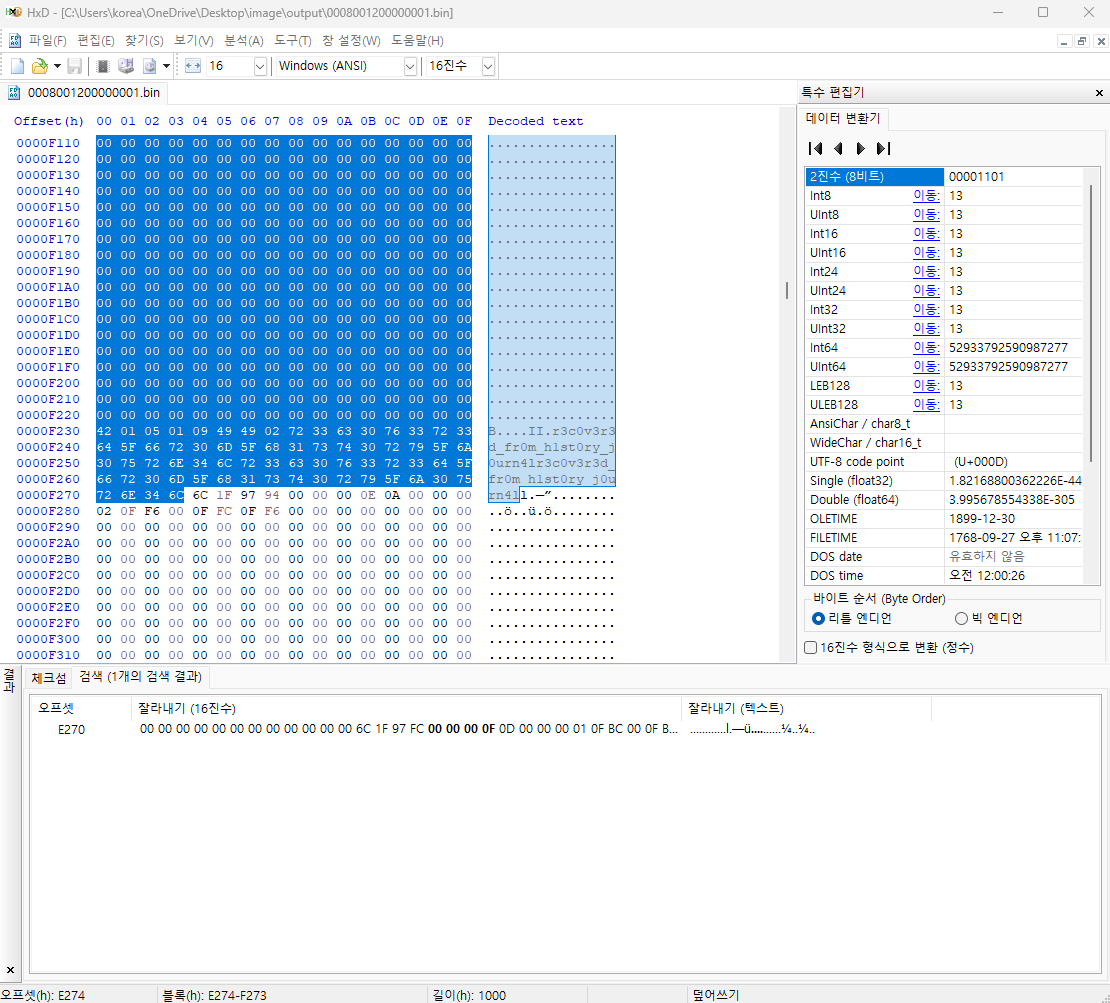Screen dimensions: 1110x1003
Task: Click the 이동 link next to UInt64
Action: pyautogui.click(x=926, y=367)
